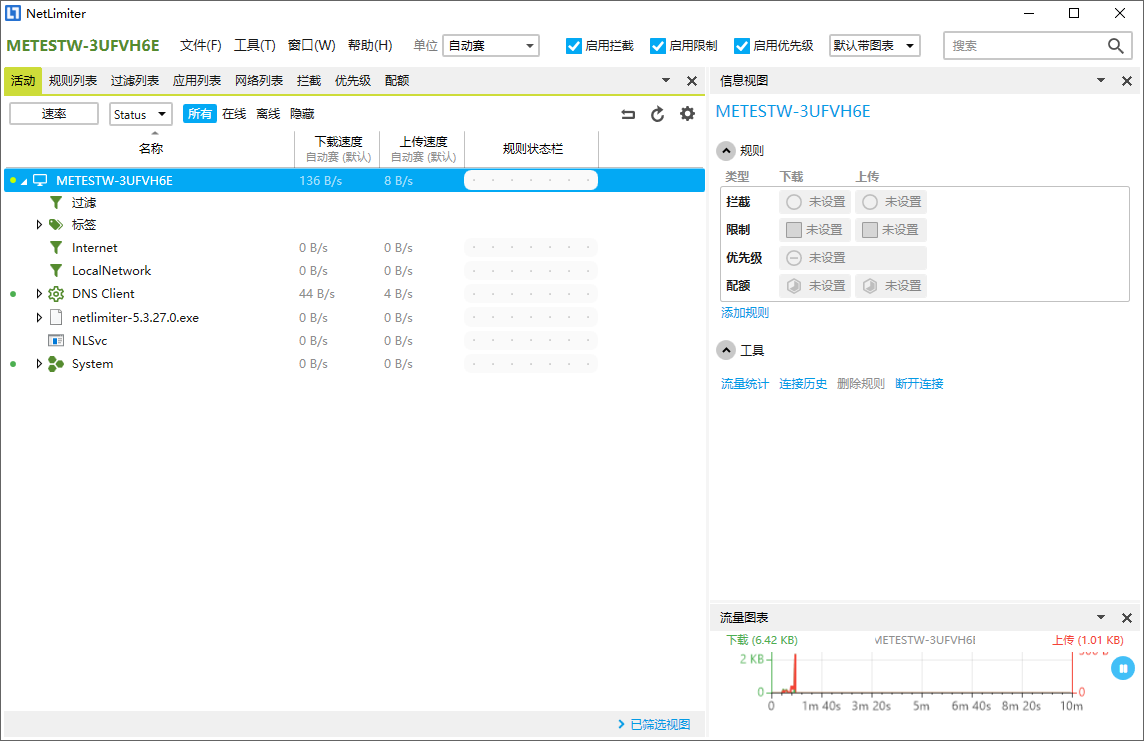Expand the netlimiter-5.3.27.0.exe tree node
1144x741 pixels.
(x=39, y=317)
